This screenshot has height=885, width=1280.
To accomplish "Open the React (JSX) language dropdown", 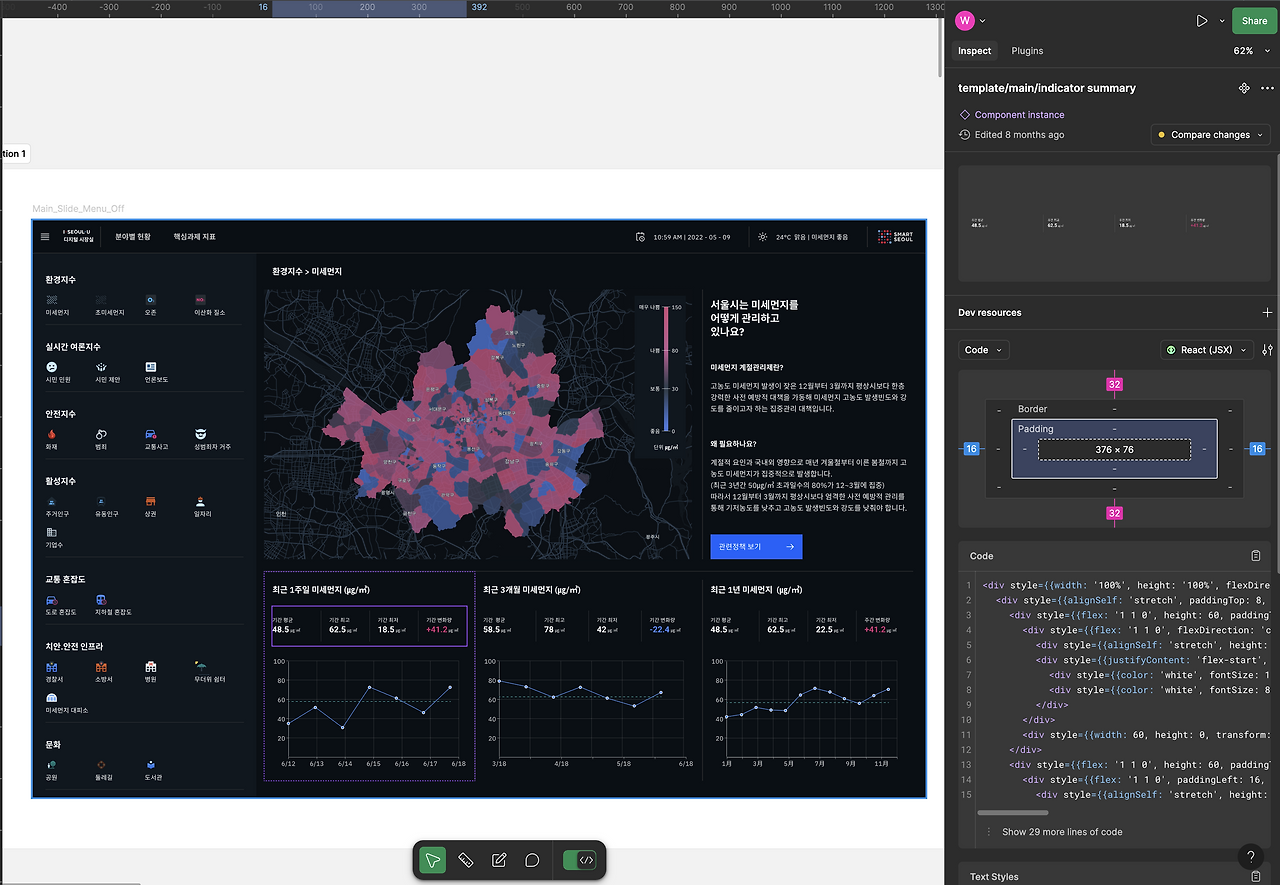I will pyautogui.click(x=1207, y=350).
